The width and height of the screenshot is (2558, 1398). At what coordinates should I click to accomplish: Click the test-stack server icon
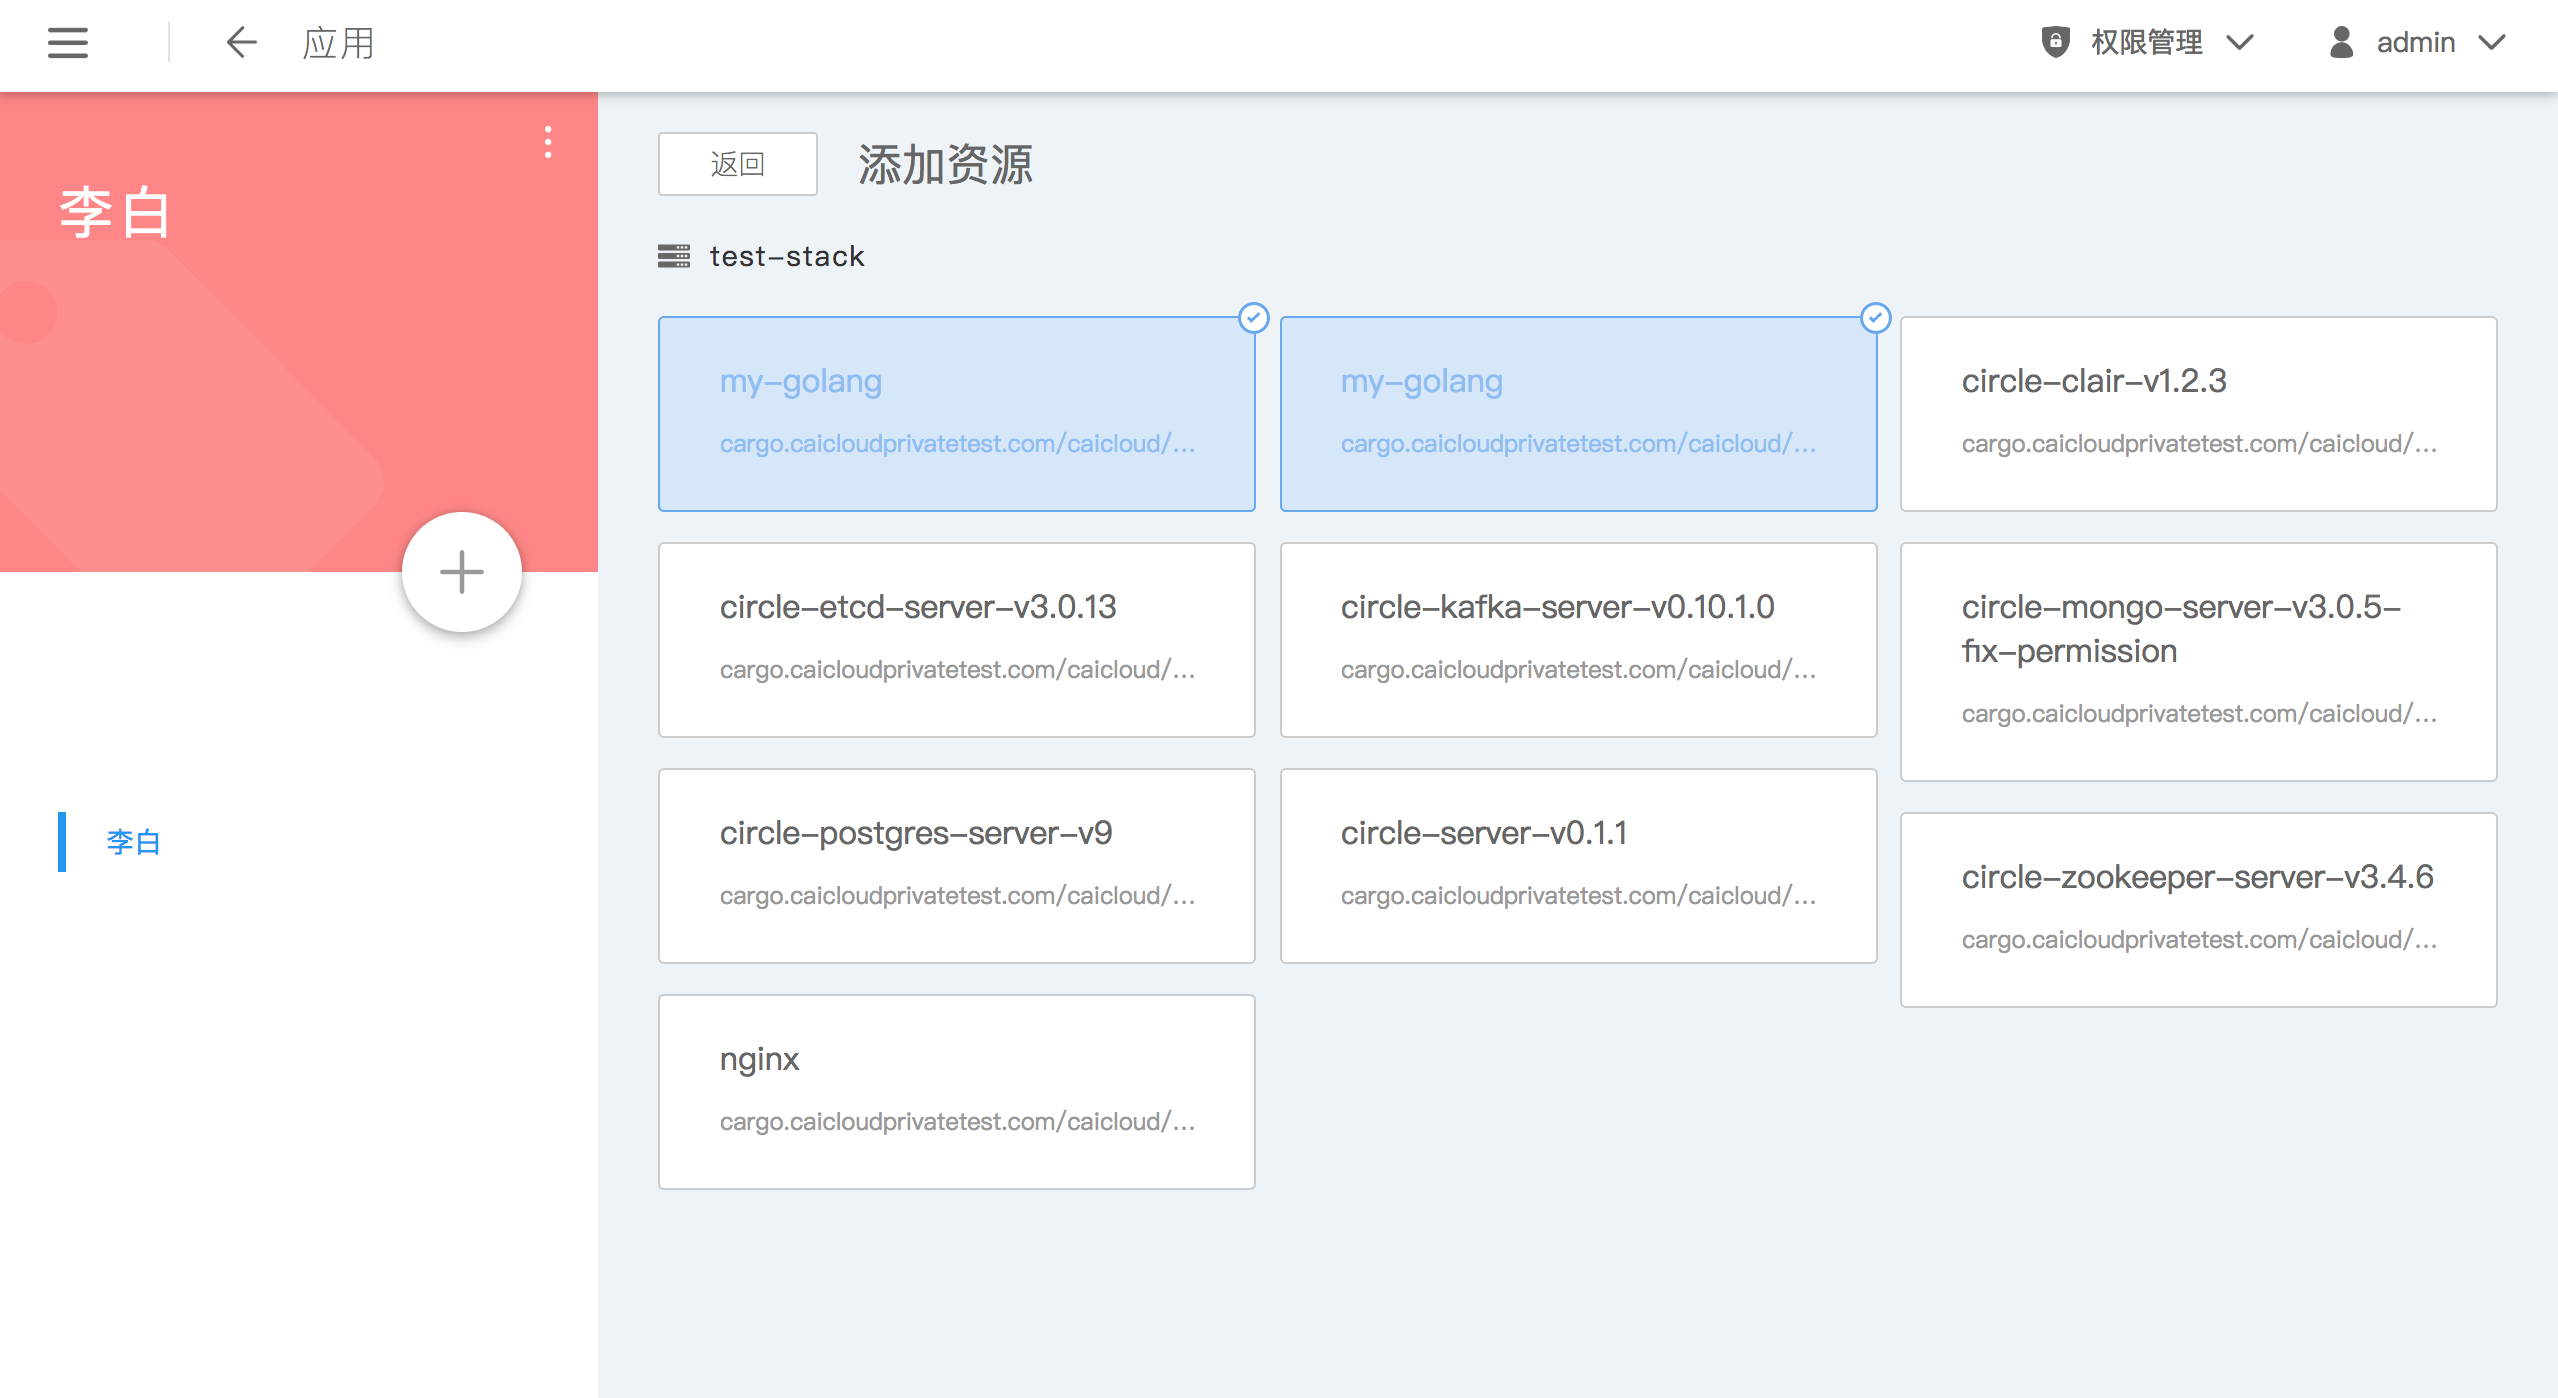(673, 256)
